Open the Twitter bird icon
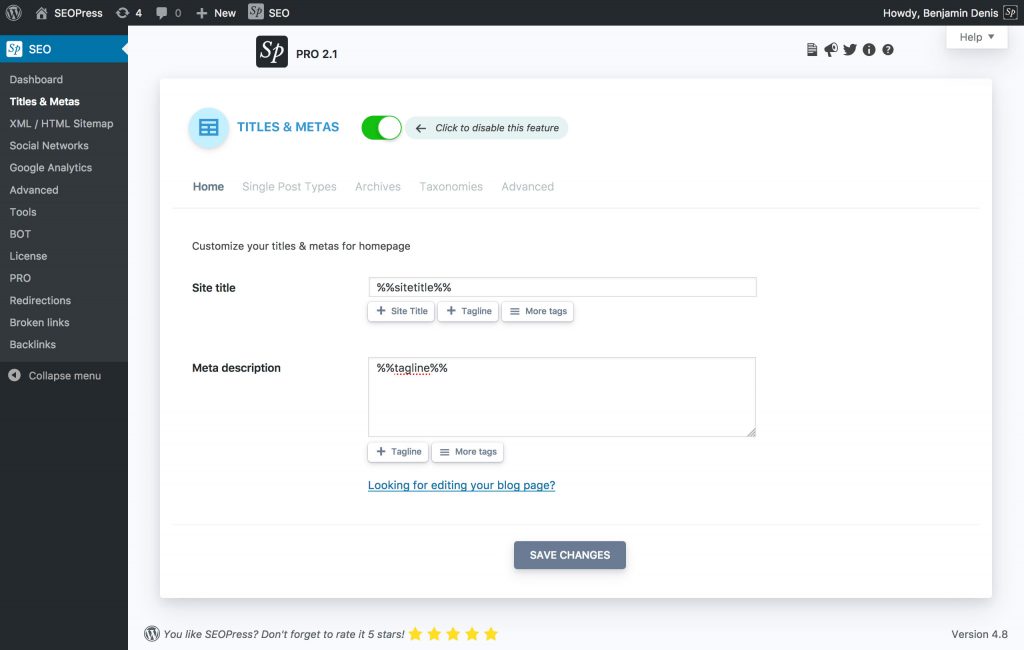Image resolution: width=1024 pixels, height=650 pixels. pos(850,50)
